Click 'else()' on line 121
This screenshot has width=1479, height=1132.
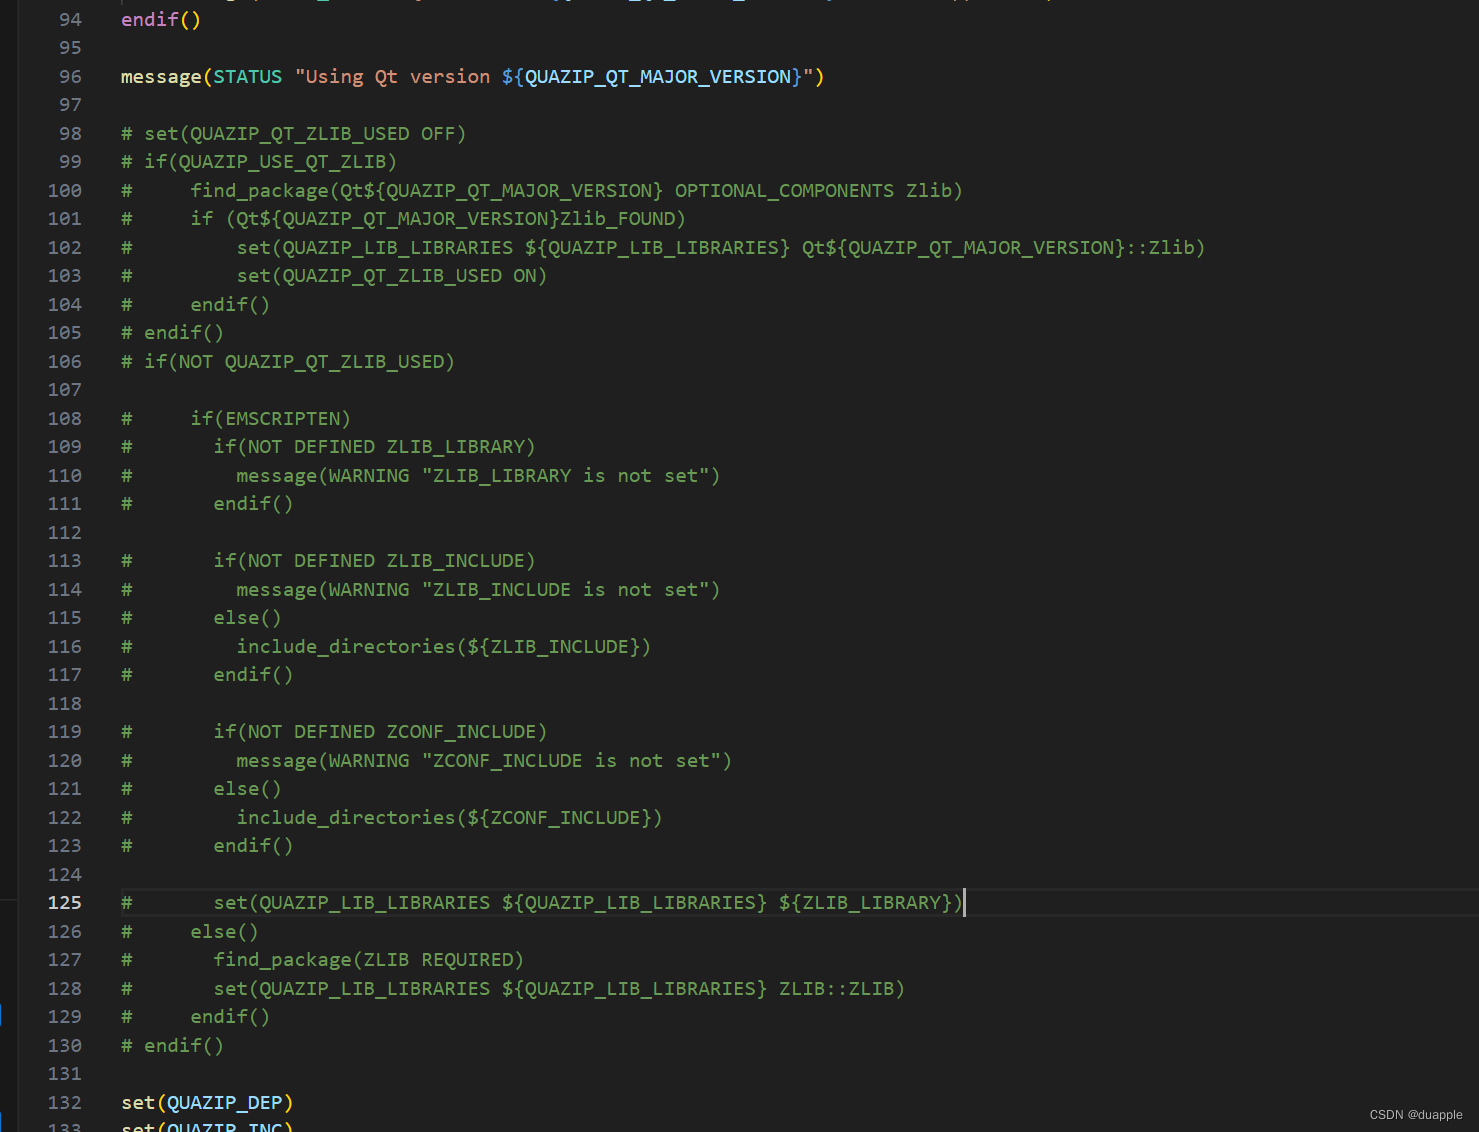pyautogui.click(x=248, y=789)
